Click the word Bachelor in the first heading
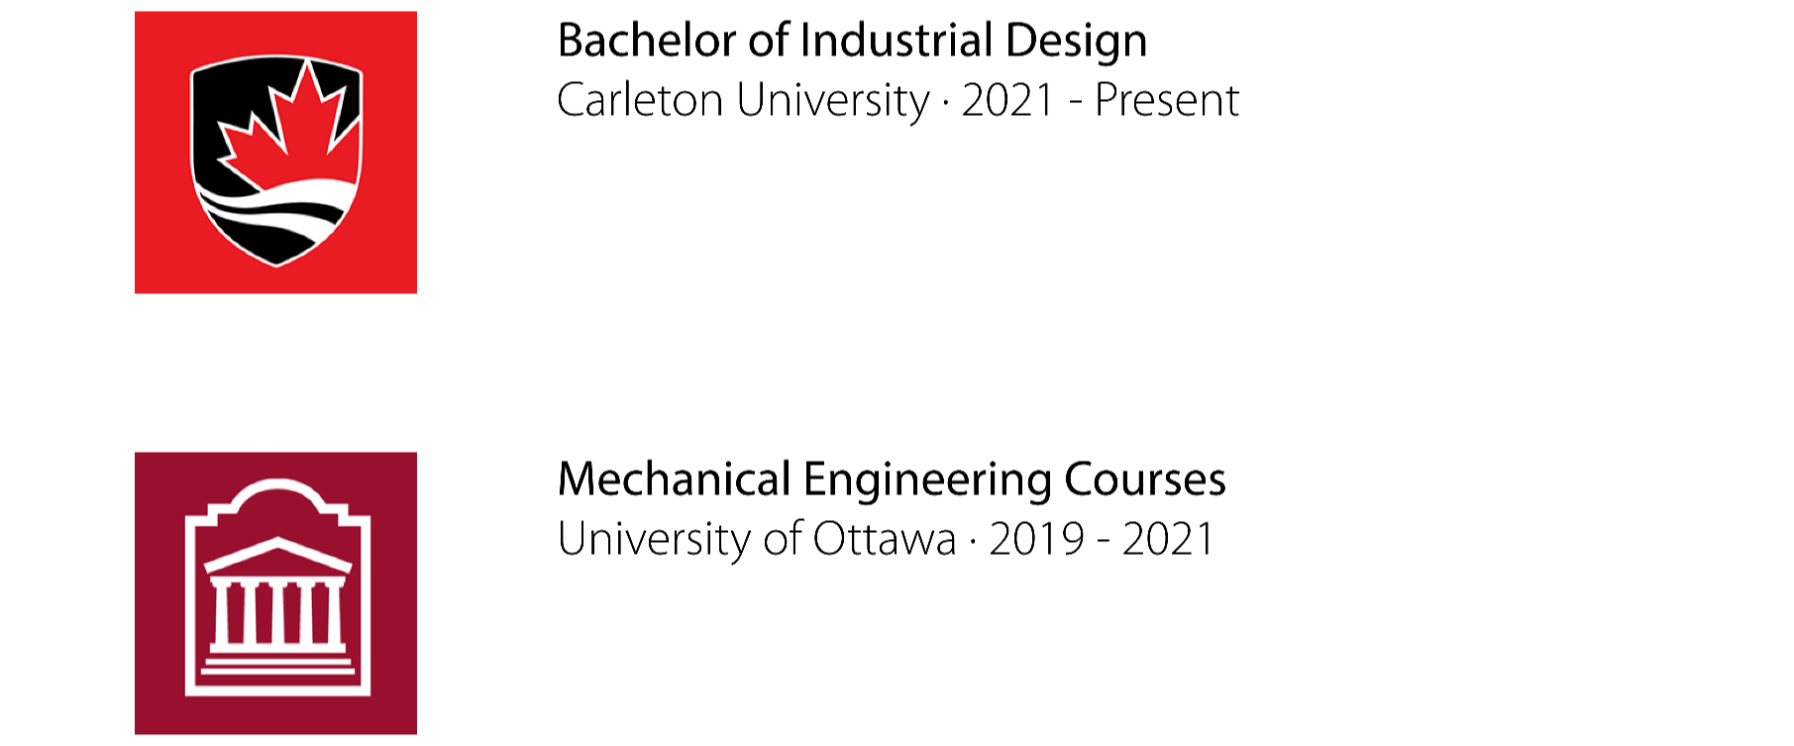Screen dimensions: 1794x746 648,40
